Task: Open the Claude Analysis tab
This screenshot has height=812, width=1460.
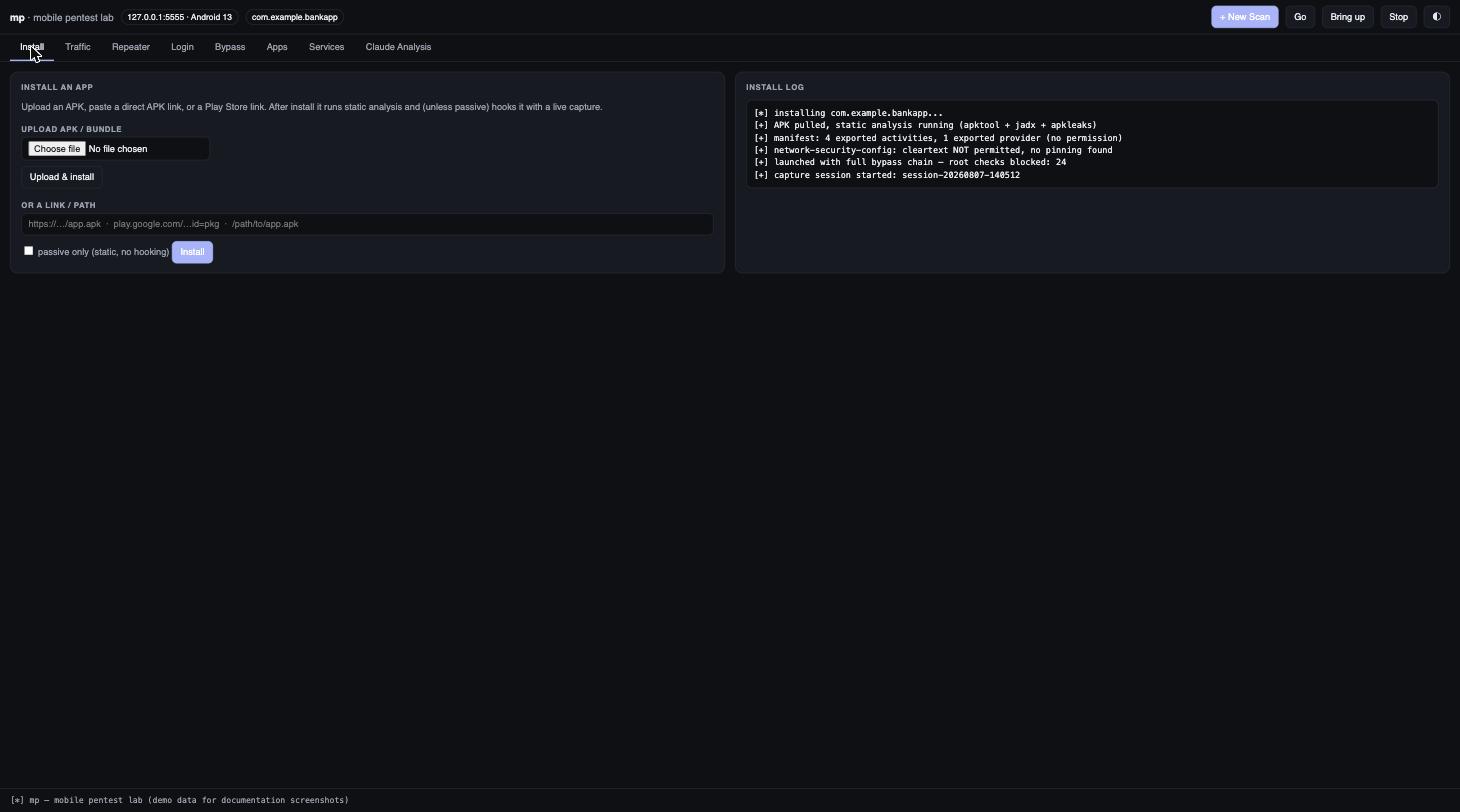Action: (398, 47)
